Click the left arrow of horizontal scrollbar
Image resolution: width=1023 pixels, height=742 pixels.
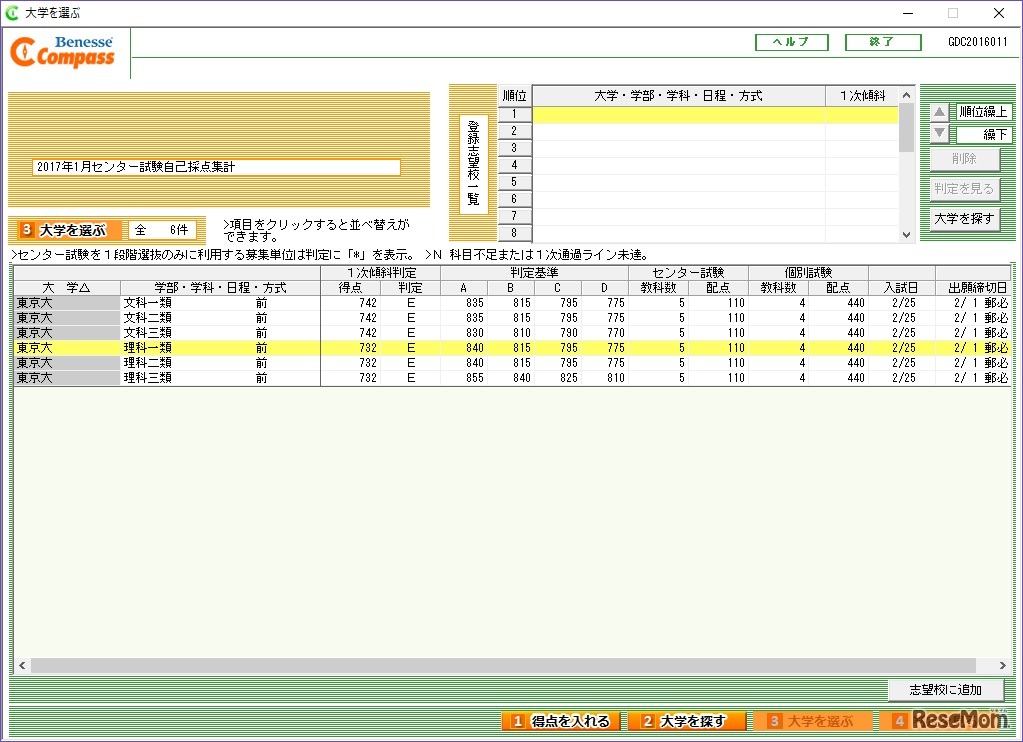[21, 665]
